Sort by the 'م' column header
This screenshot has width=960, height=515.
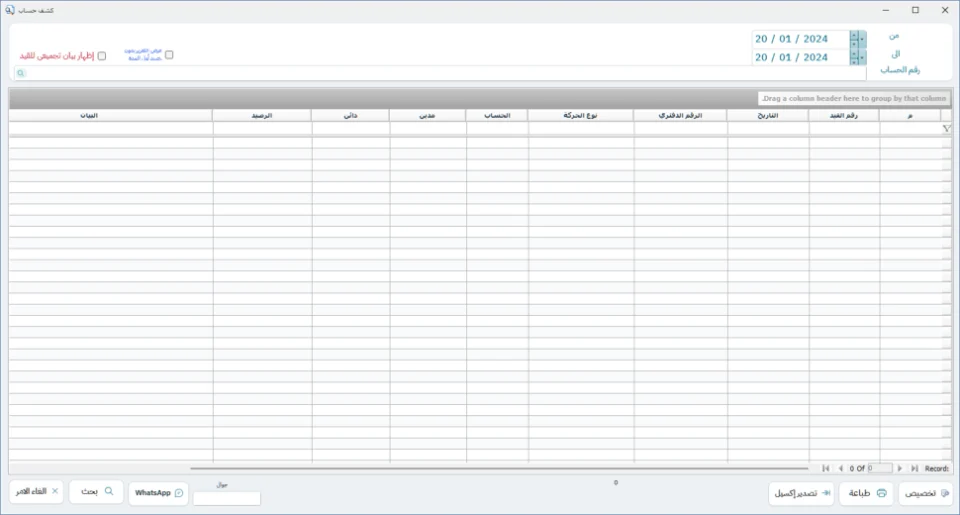pos(910,115)
